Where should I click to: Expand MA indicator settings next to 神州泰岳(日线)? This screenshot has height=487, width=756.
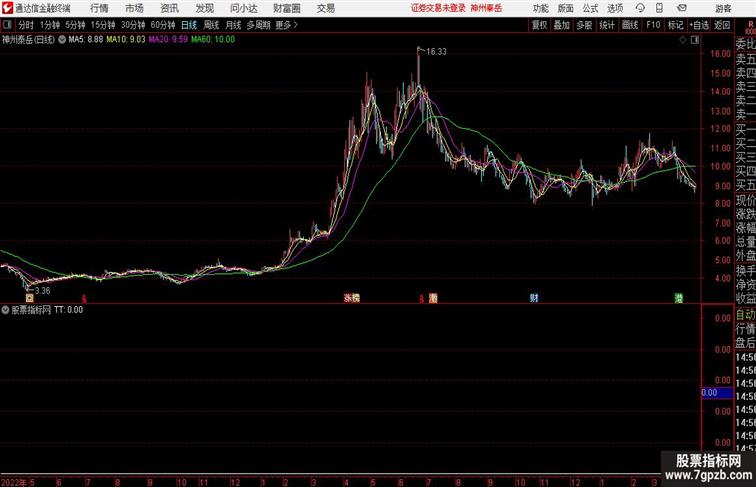click(x=62, y=40)
